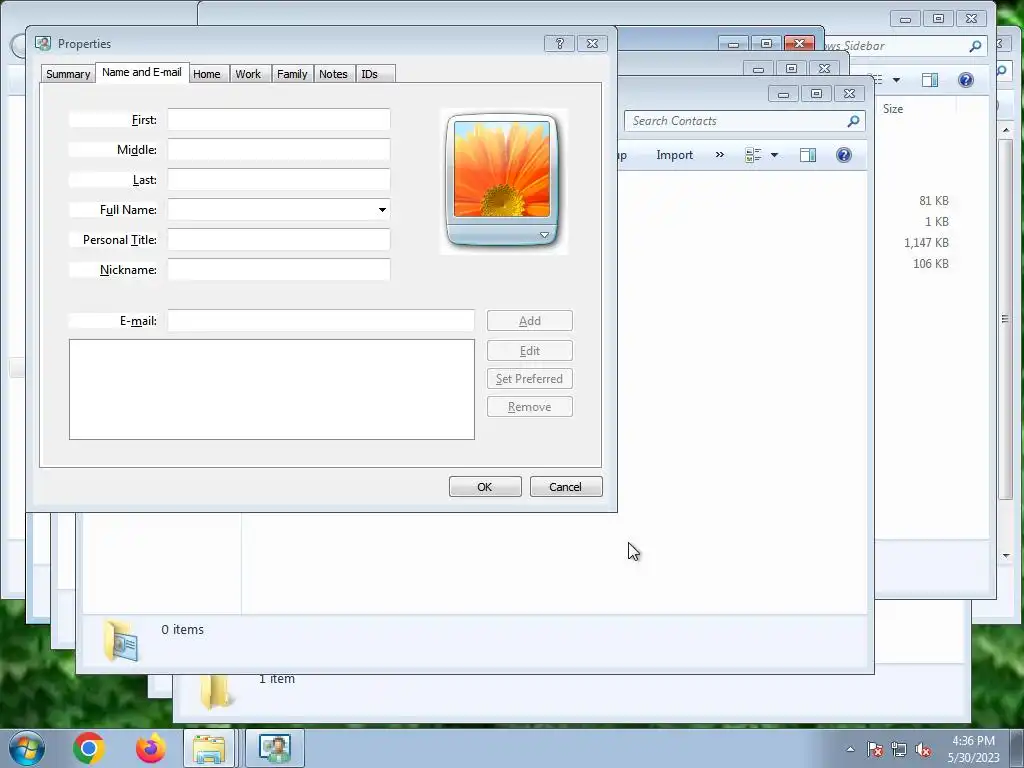Click the Set Preferred button

point(530,379)
